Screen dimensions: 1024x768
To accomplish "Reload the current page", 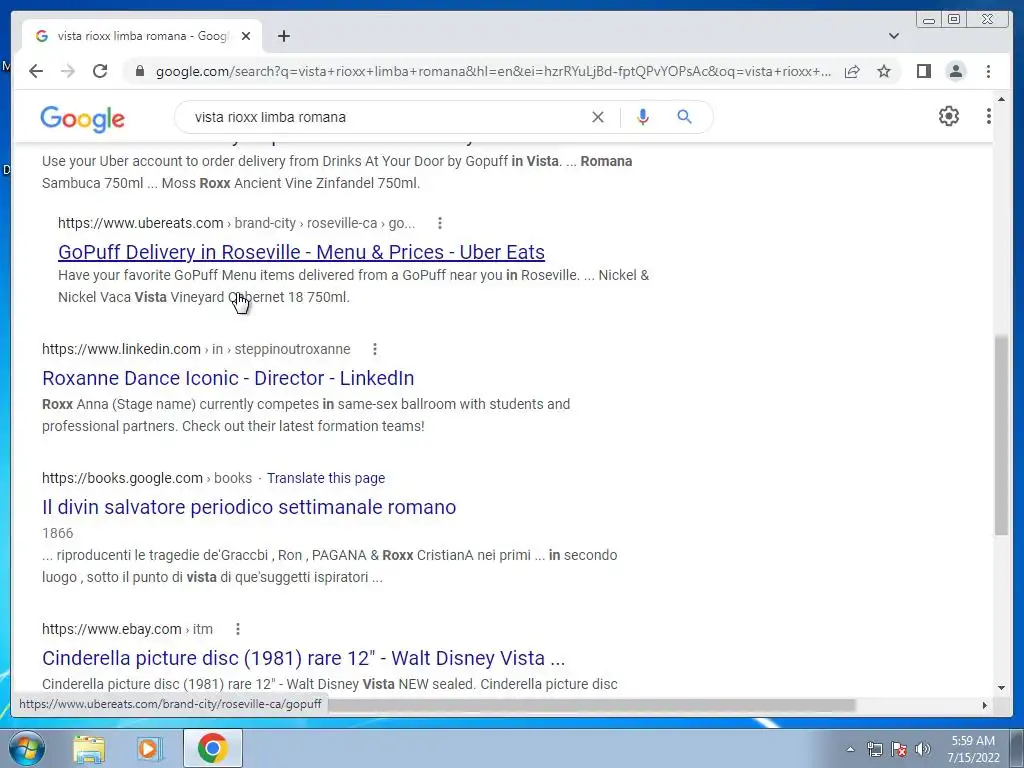I will click(100, 71).
